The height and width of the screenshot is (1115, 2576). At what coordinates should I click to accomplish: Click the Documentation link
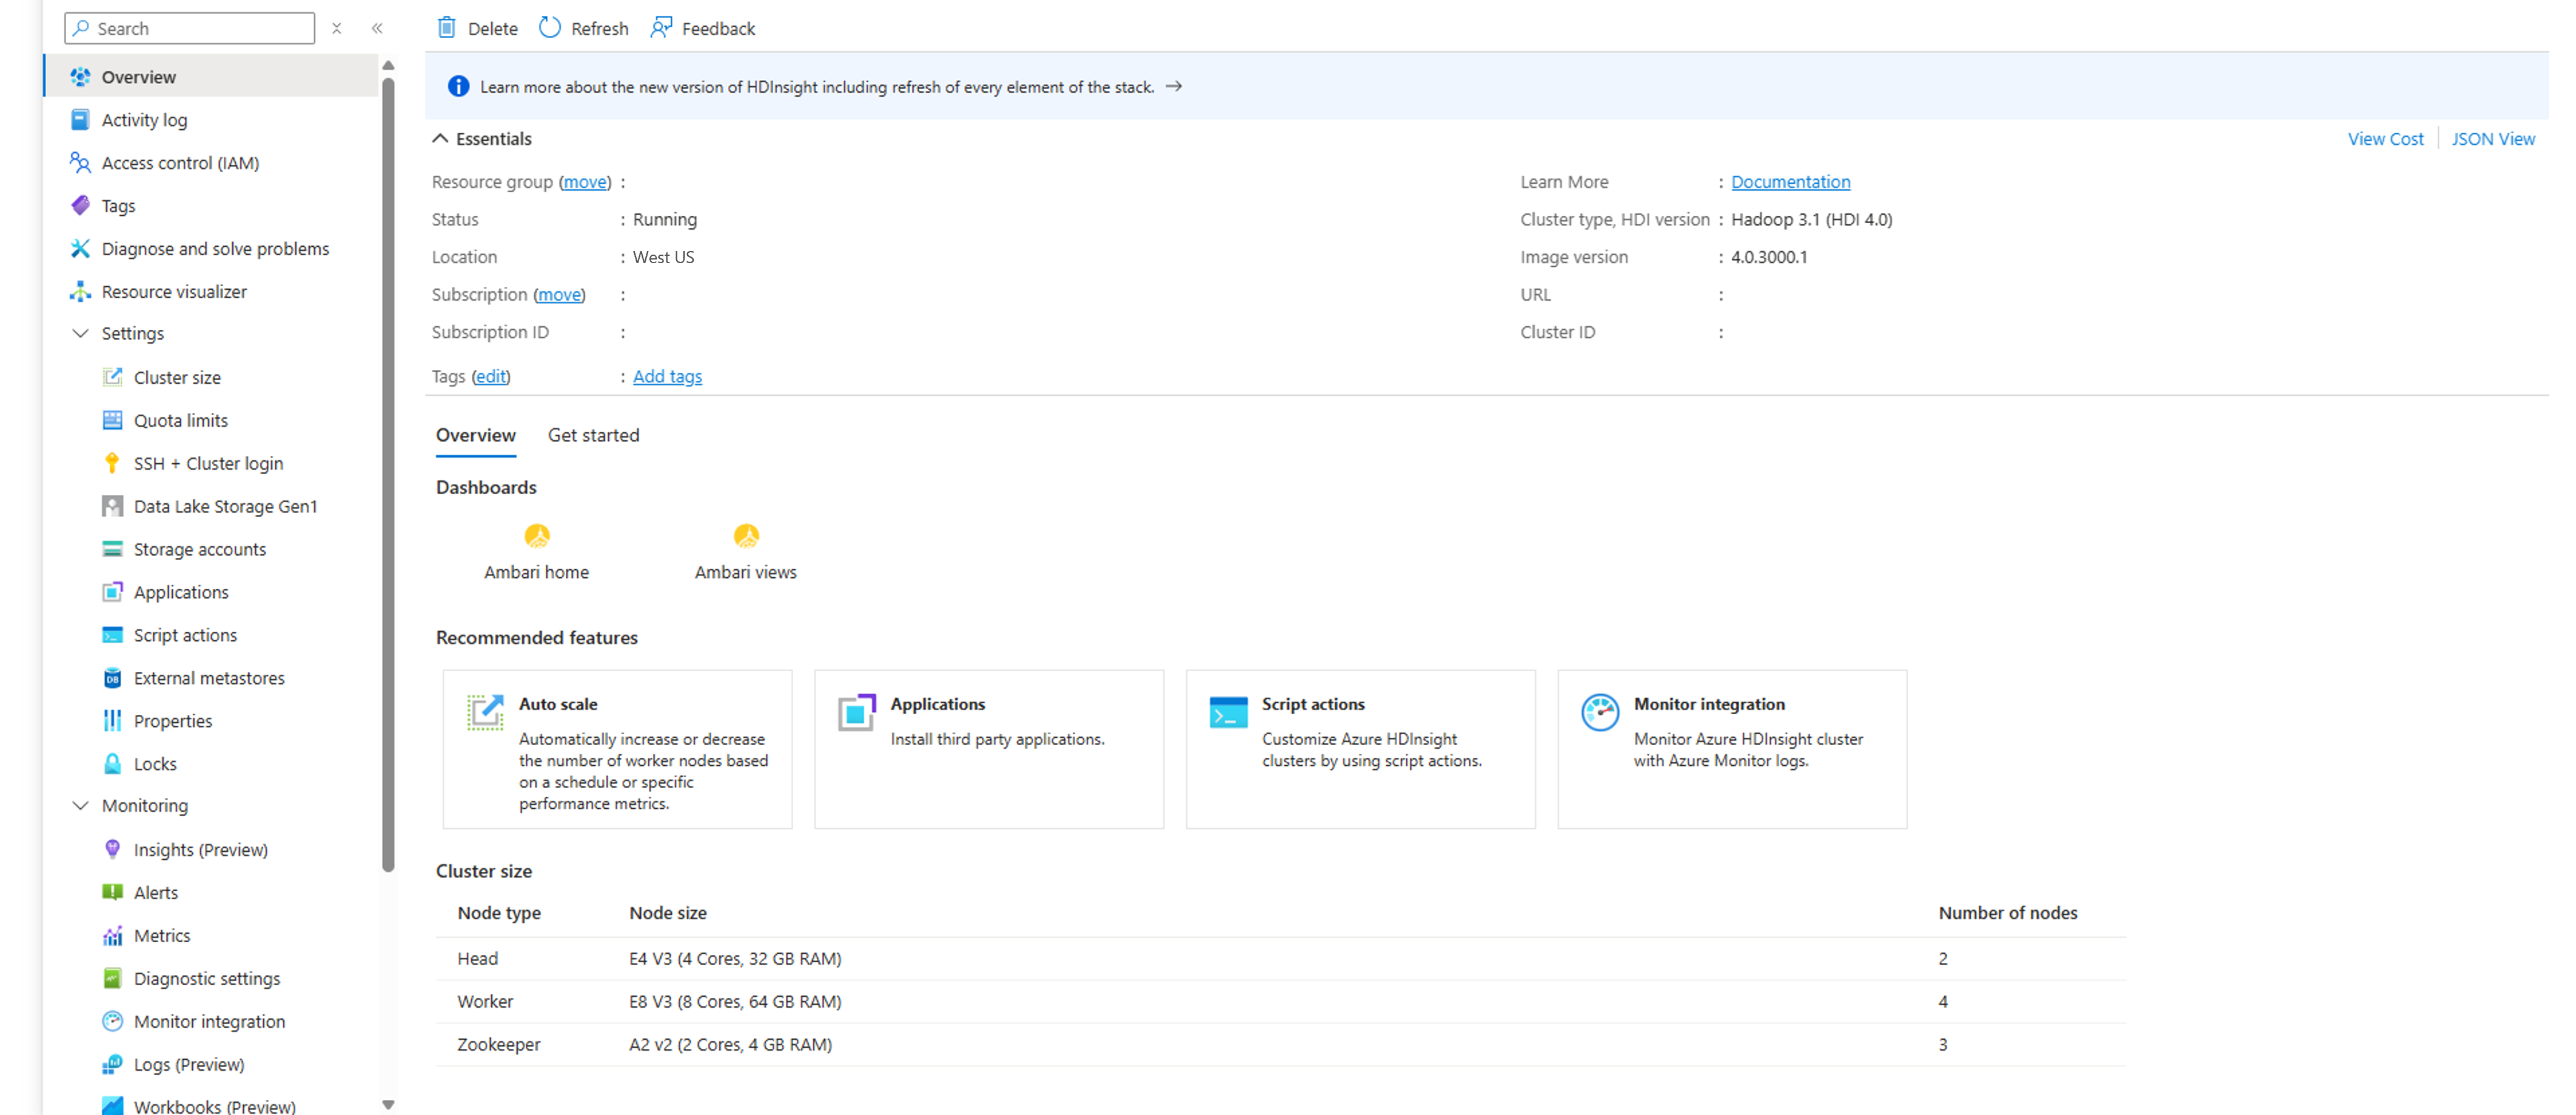click(1791, 181)
